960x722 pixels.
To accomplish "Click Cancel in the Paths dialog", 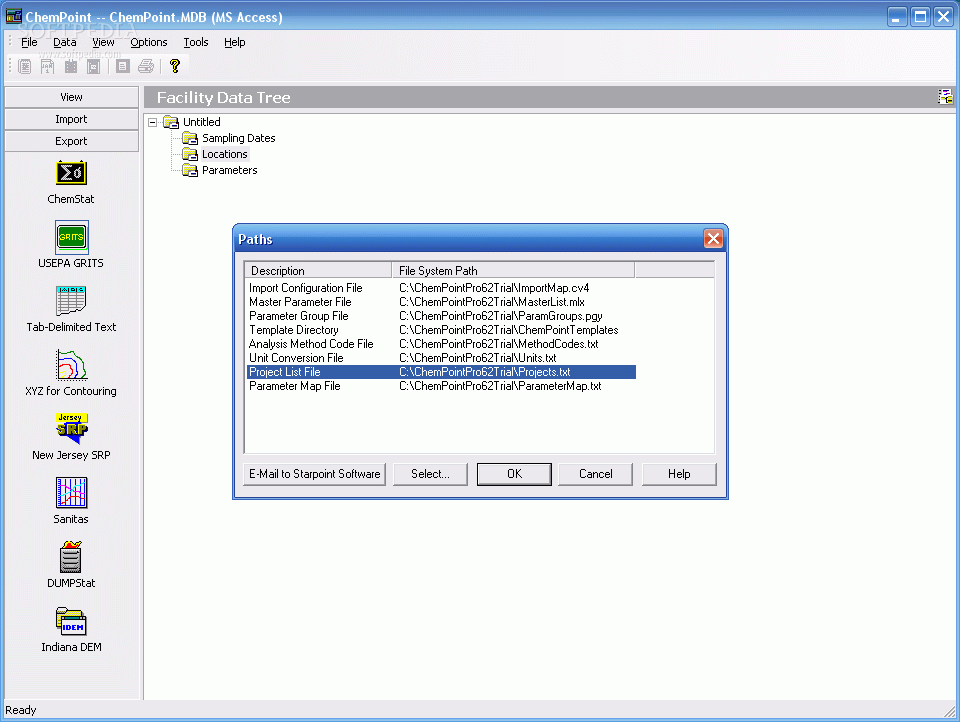I will click(x=596, y=474).
